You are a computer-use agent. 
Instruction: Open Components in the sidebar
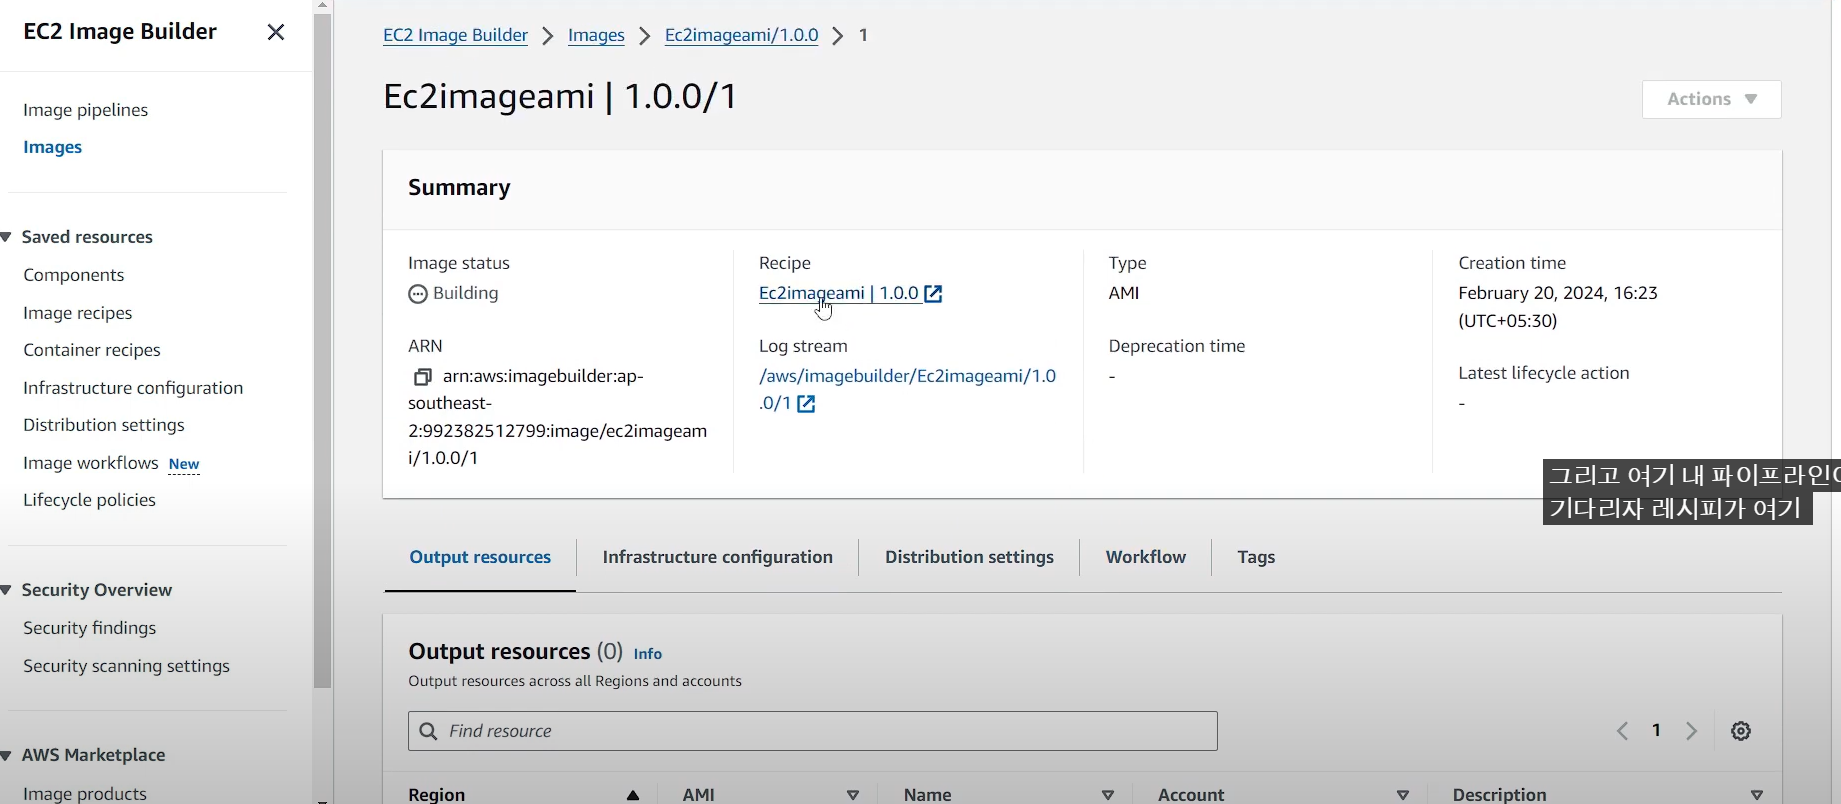coord(74,275)
